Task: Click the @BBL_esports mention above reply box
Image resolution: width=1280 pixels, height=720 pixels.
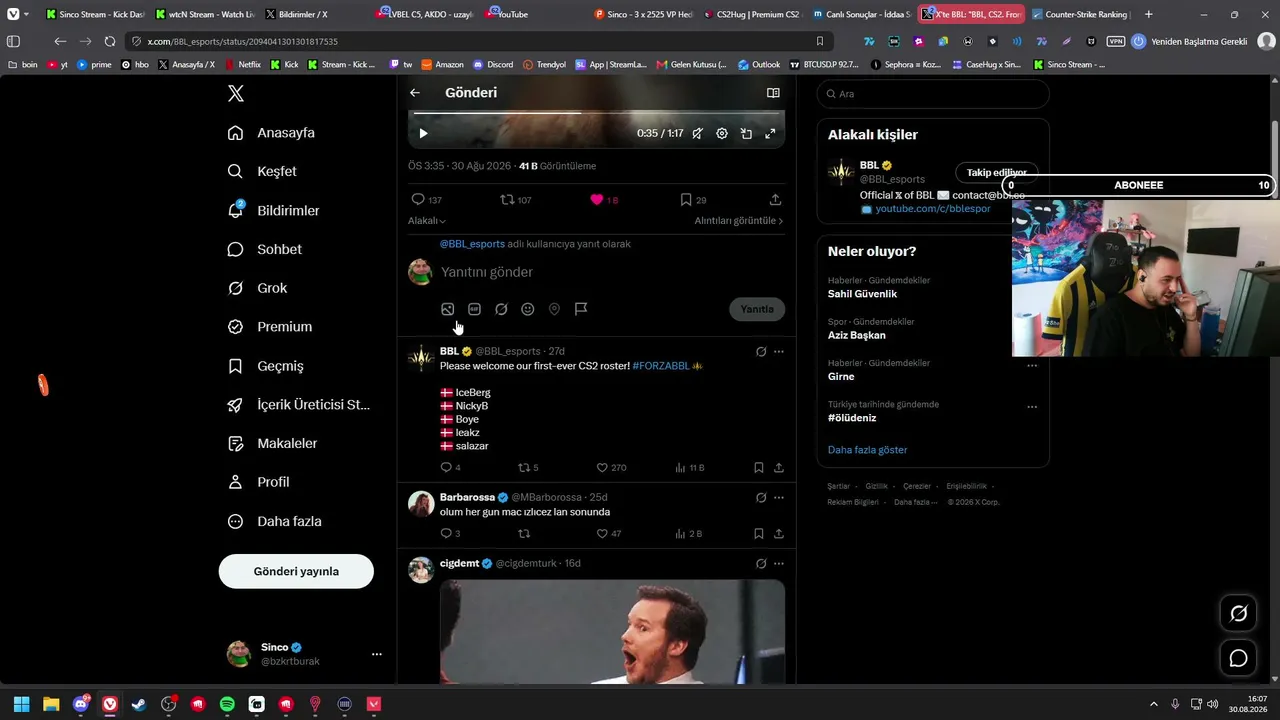Action: 472,244
